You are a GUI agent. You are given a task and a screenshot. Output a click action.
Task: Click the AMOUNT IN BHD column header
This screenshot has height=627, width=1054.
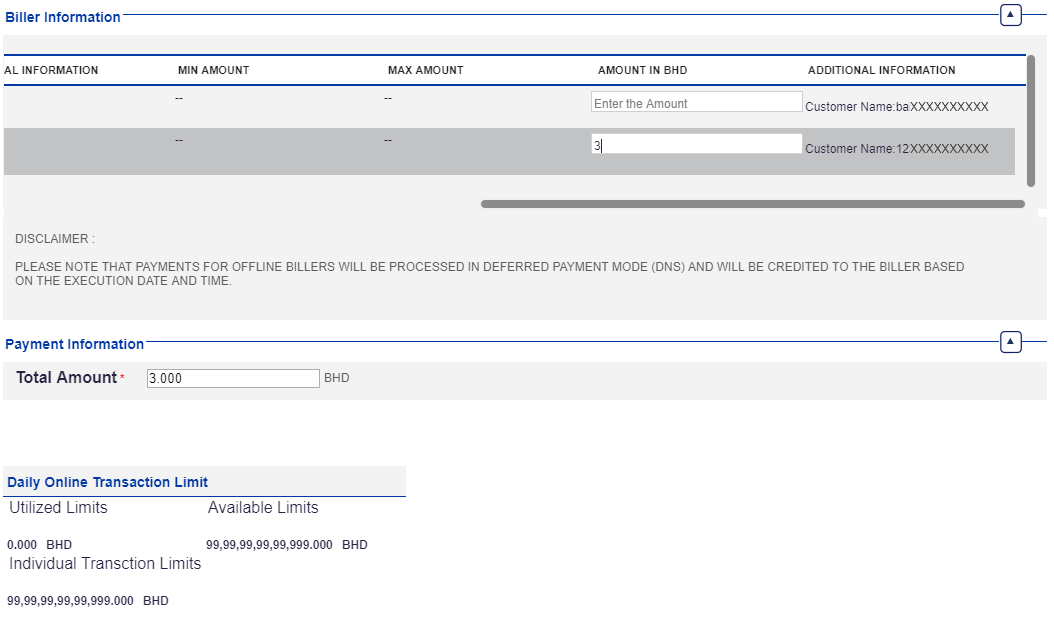642,70
